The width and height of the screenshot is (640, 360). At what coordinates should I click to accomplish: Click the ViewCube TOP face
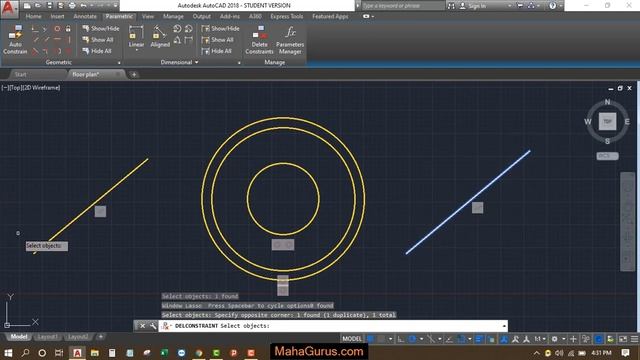tap(607, 122)
